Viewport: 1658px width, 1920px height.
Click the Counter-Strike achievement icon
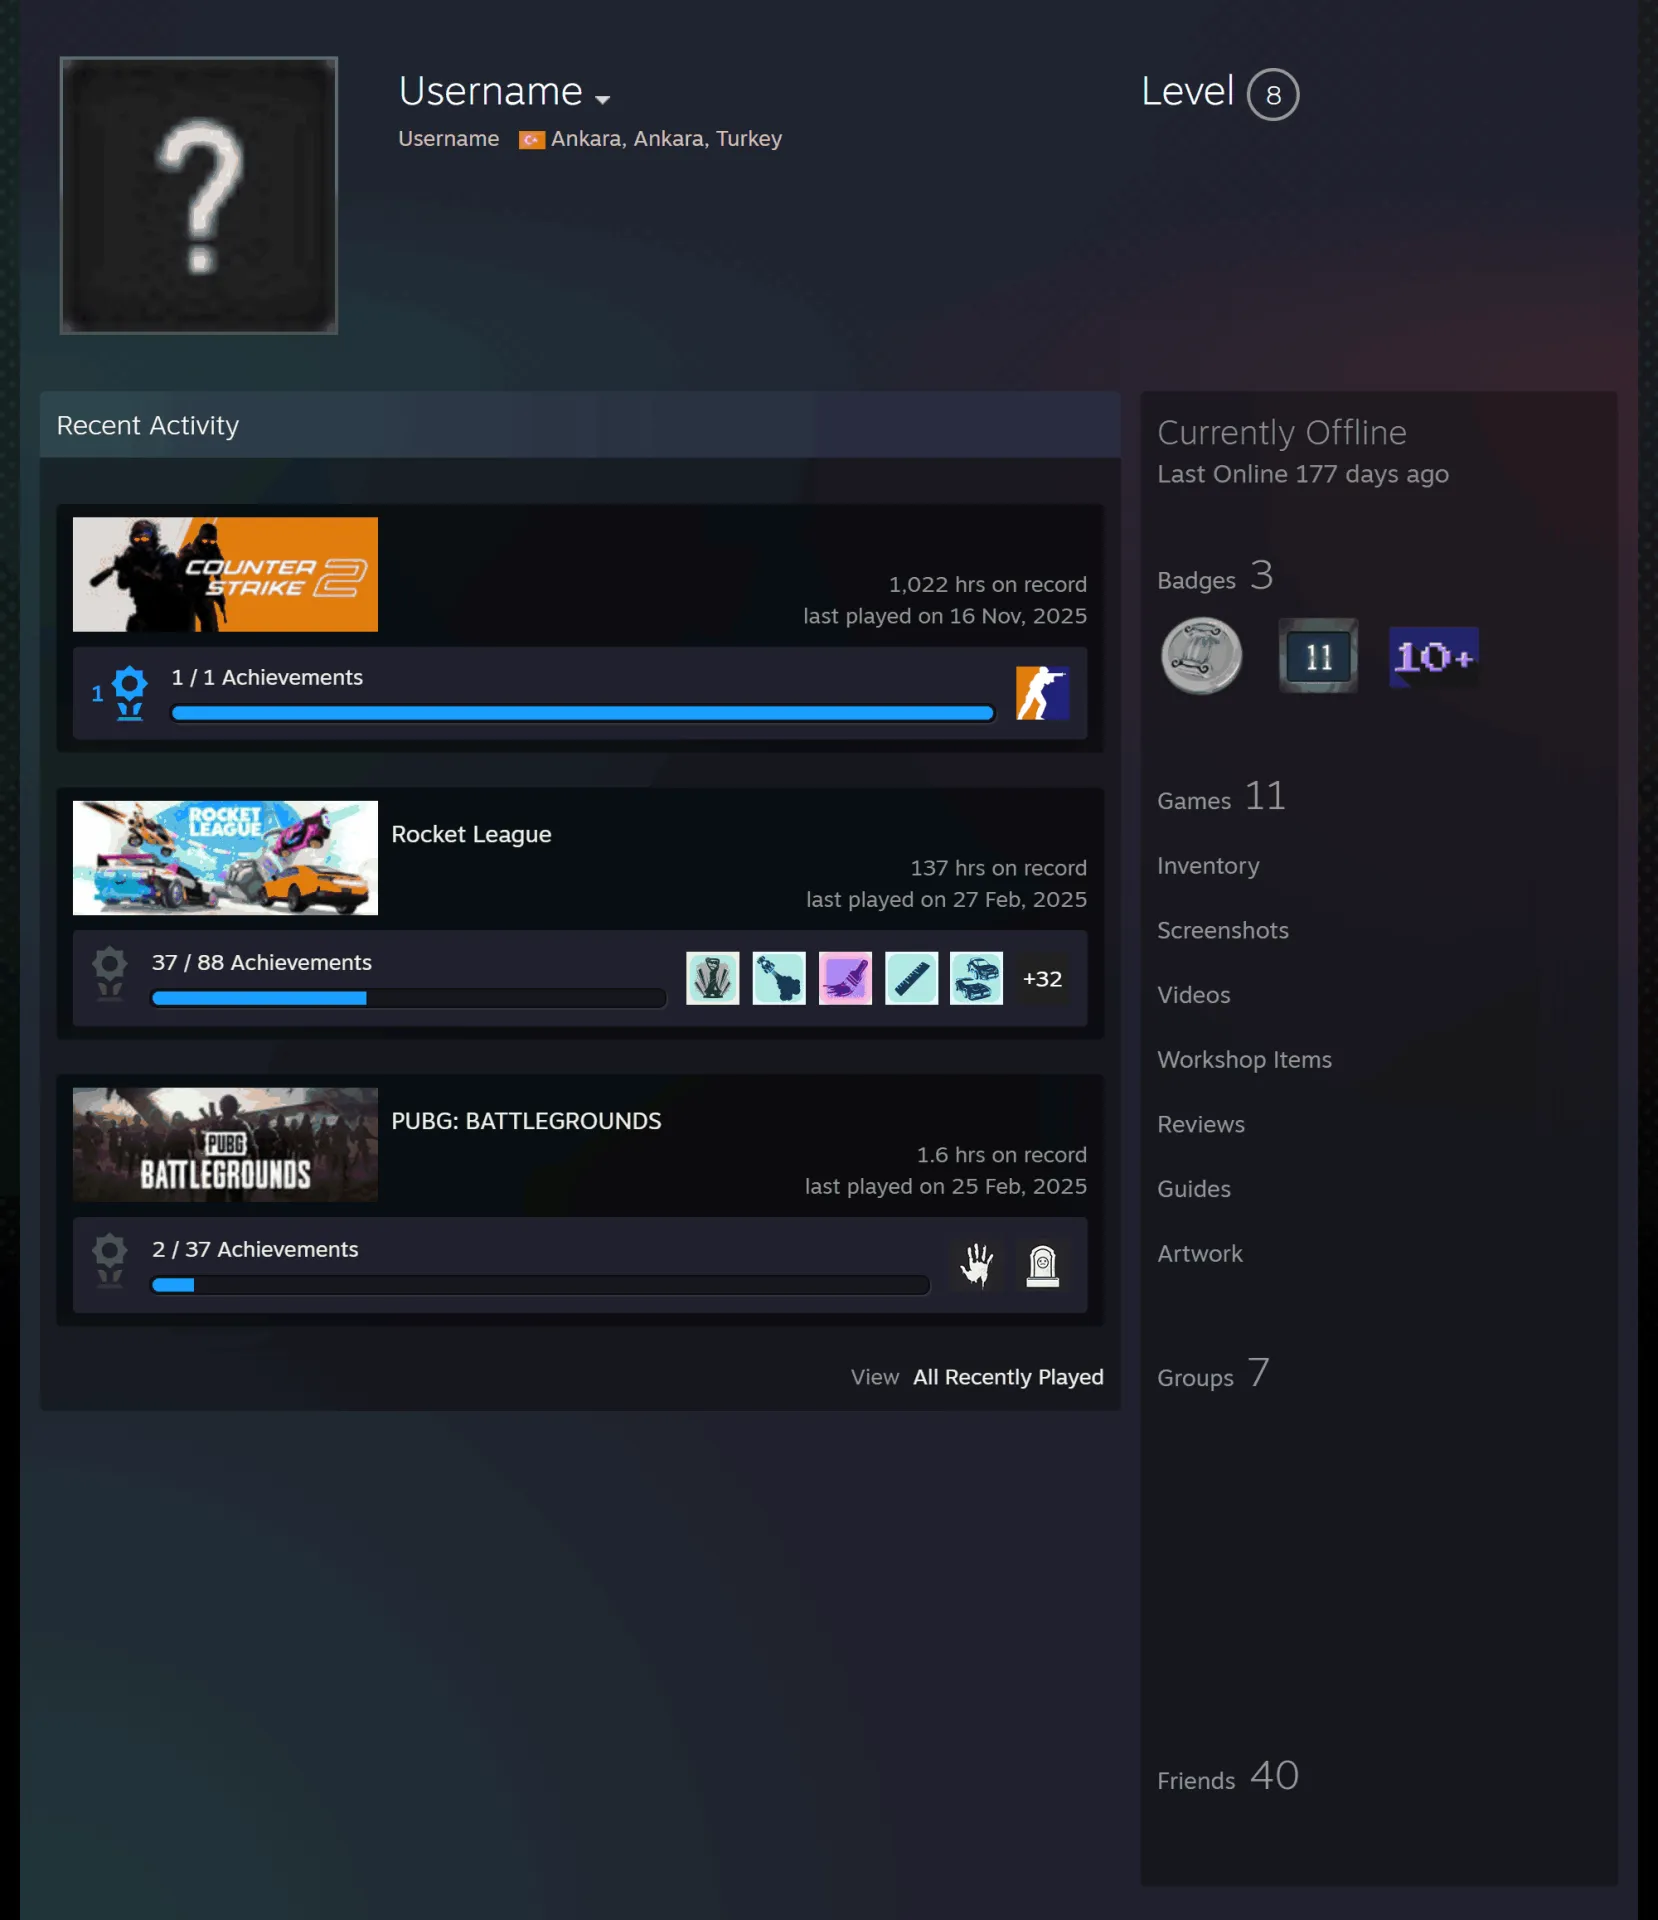coord(1042,692)
